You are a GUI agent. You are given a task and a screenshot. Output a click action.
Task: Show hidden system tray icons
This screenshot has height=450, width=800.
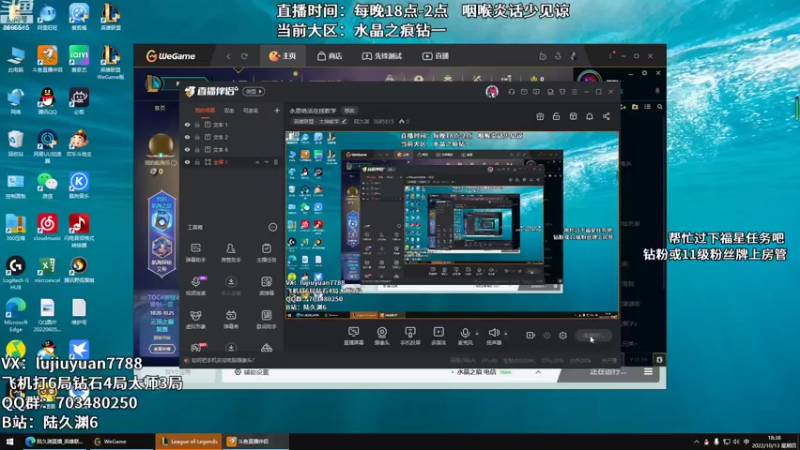(x=696, y=441)
